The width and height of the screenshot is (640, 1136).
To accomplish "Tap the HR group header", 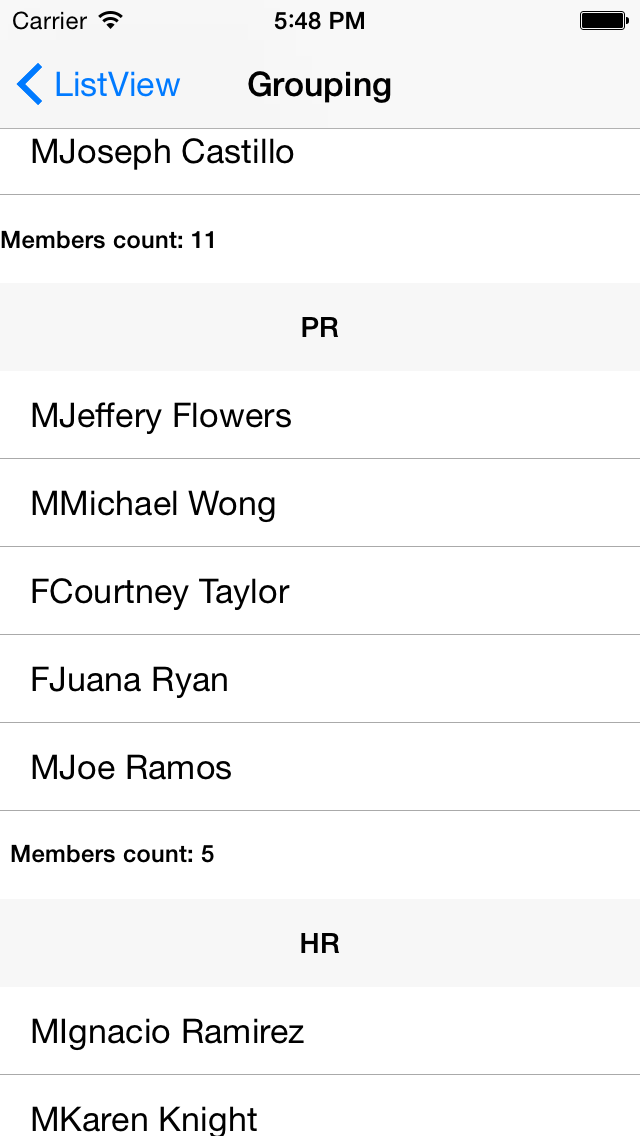I will 320,943.
